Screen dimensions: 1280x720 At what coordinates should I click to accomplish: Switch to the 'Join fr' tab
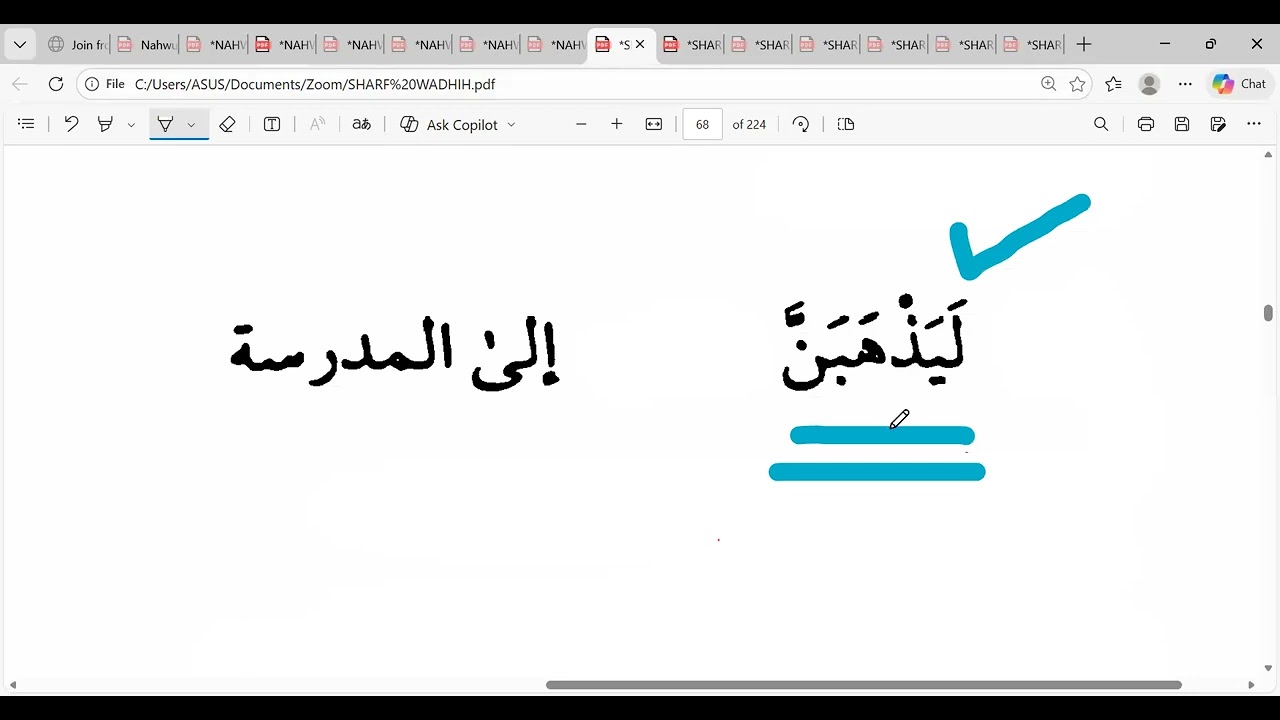pyautogui.click(x=77, y=44)
